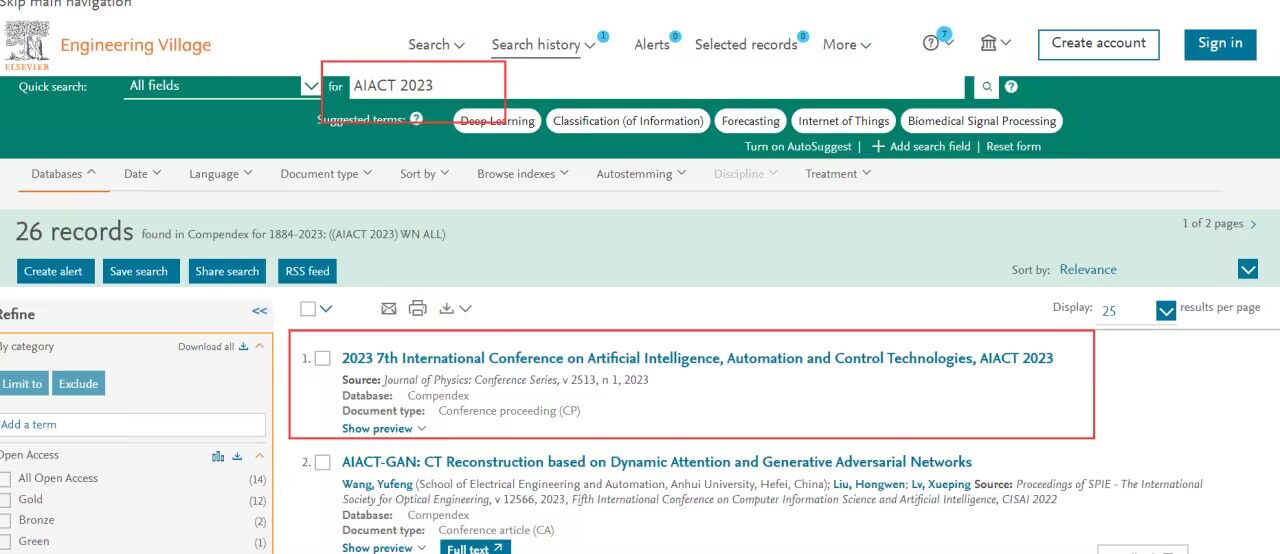
Task: Expand Sort by options tab
Action: [x=424, y=174]
